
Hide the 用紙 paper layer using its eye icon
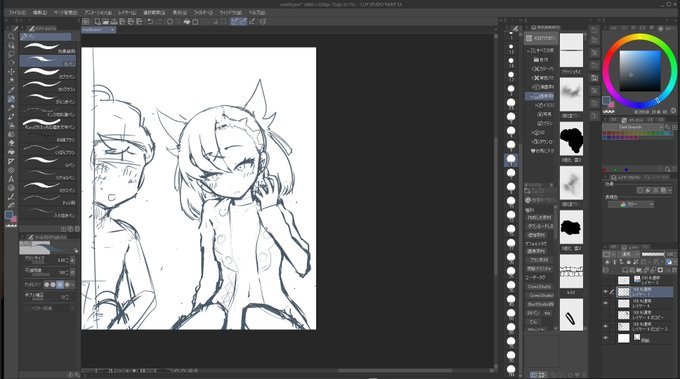pos(606,338)
